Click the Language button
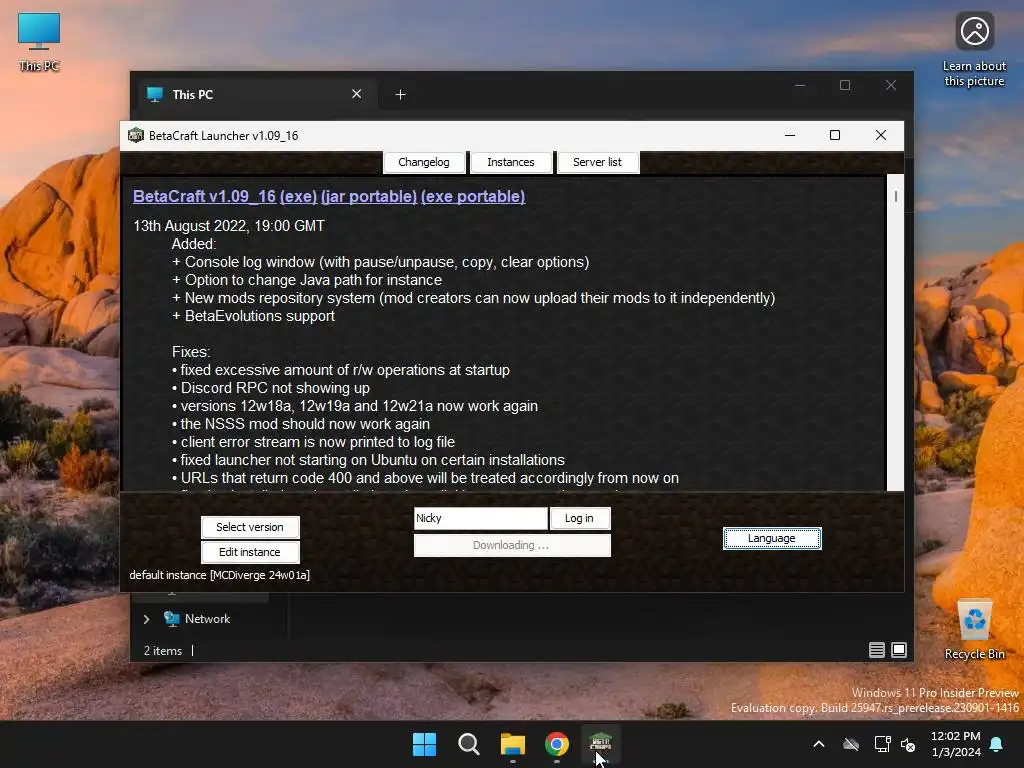 coord(772,538)
